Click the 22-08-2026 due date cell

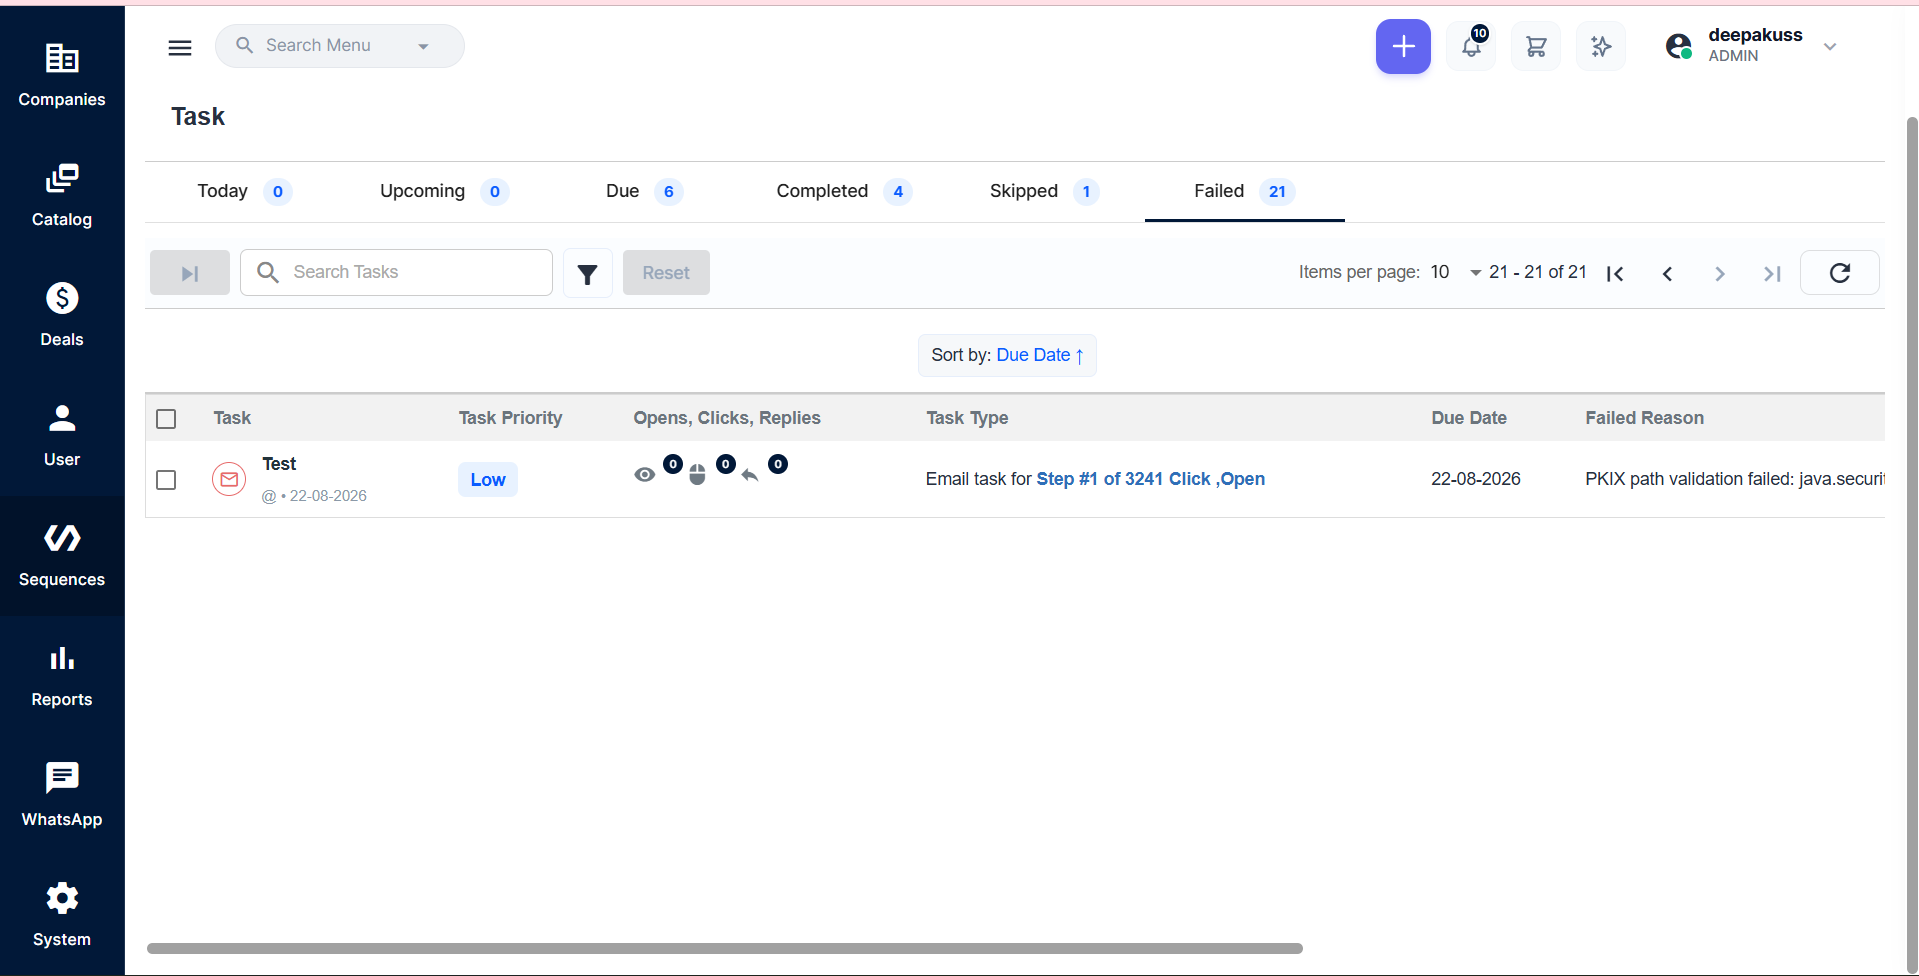pyautogui.click(x=1476, y=479)
